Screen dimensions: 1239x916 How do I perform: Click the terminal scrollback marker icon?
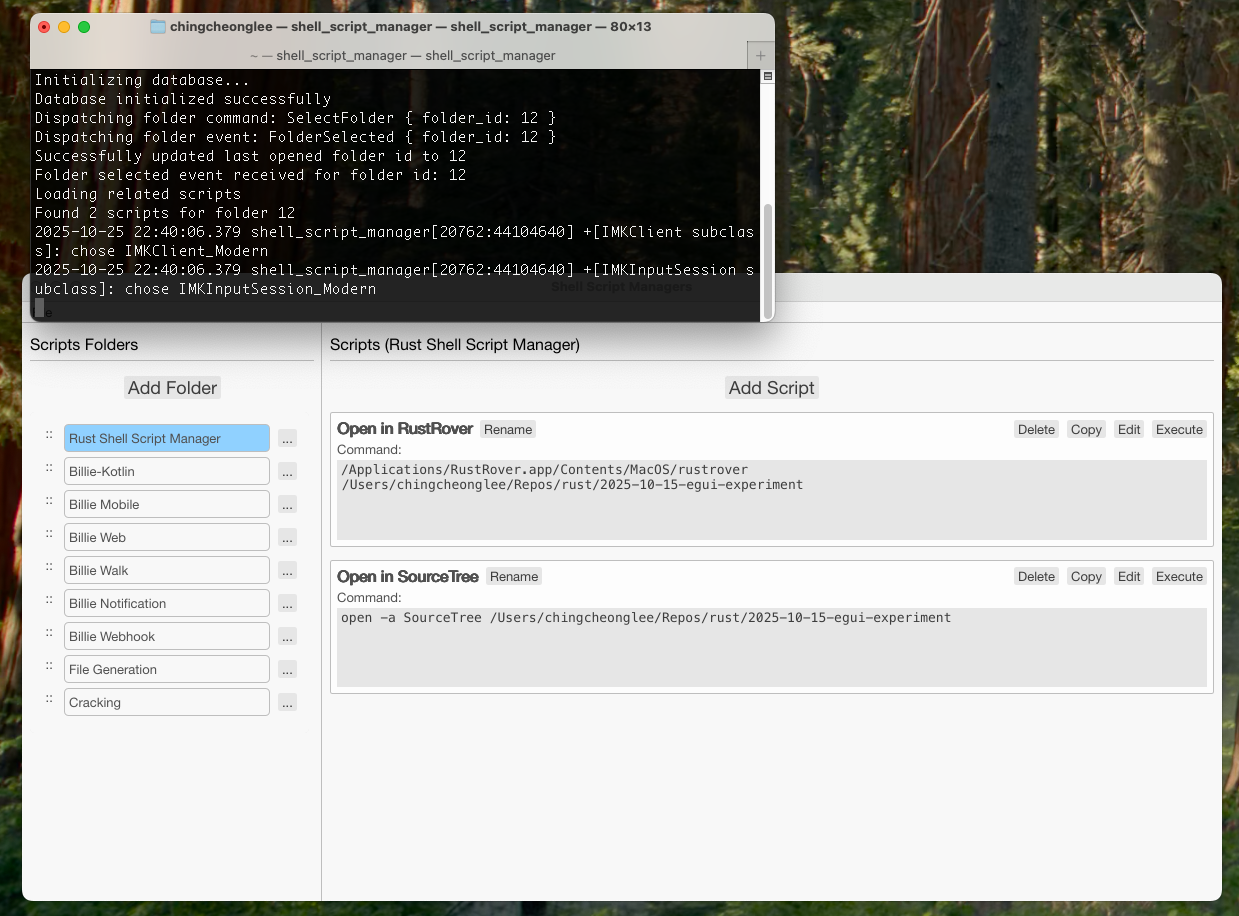(767, 76)
